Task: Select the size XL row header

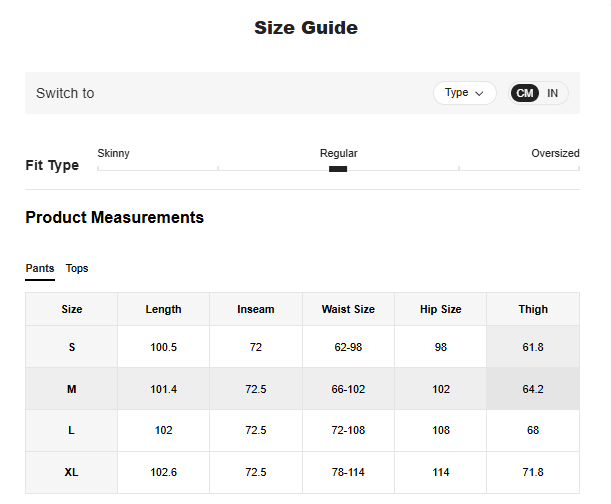Action: (x=72, y=472)
